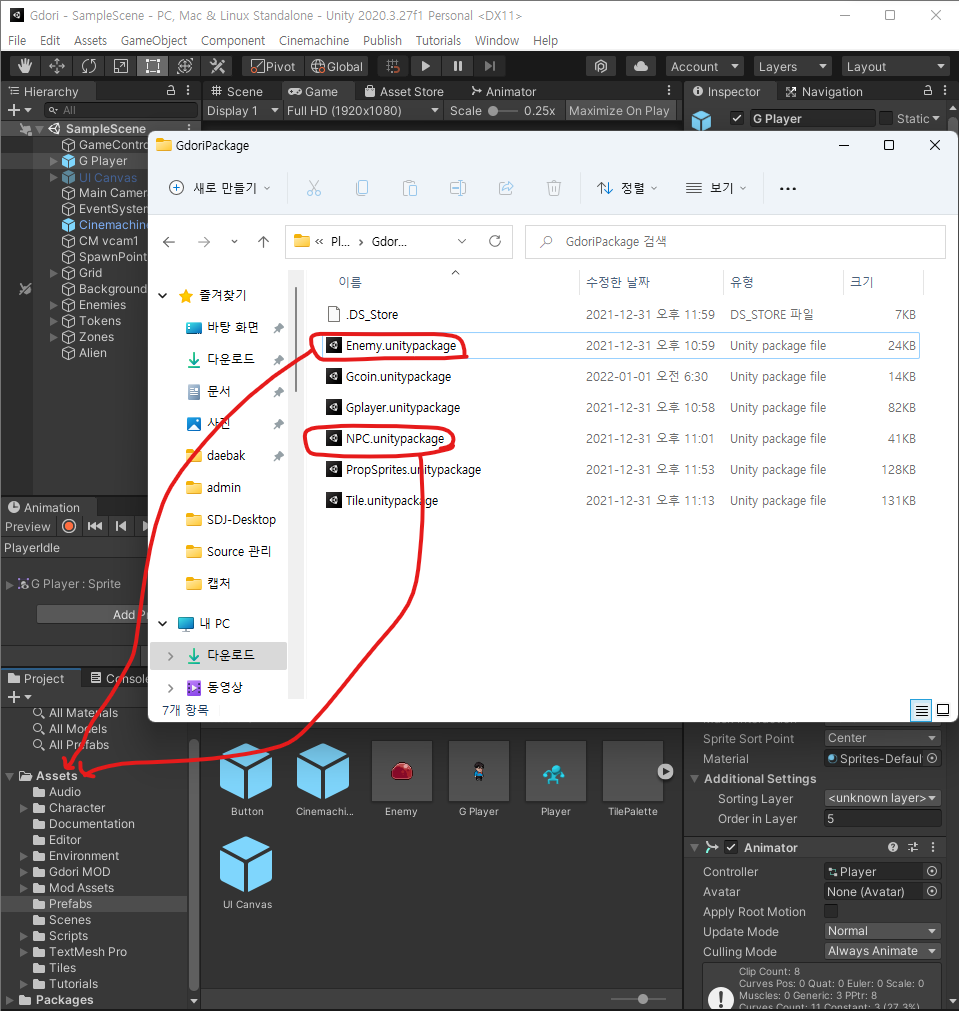
Task: Go back in Explorer navigation
Action: (169, 242)
